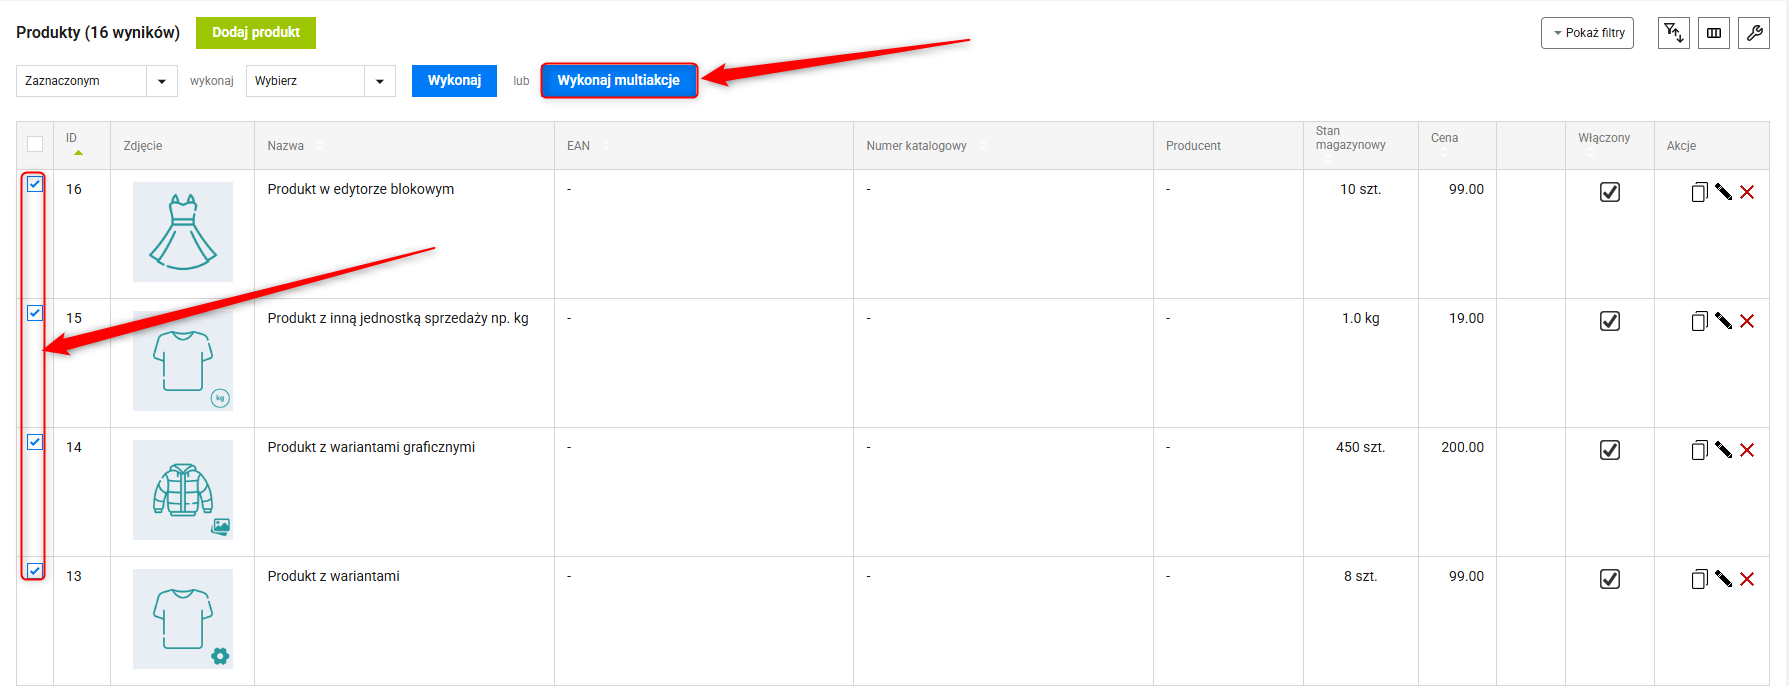Duplicate product 16 using copy icon

coord(1699,192)
